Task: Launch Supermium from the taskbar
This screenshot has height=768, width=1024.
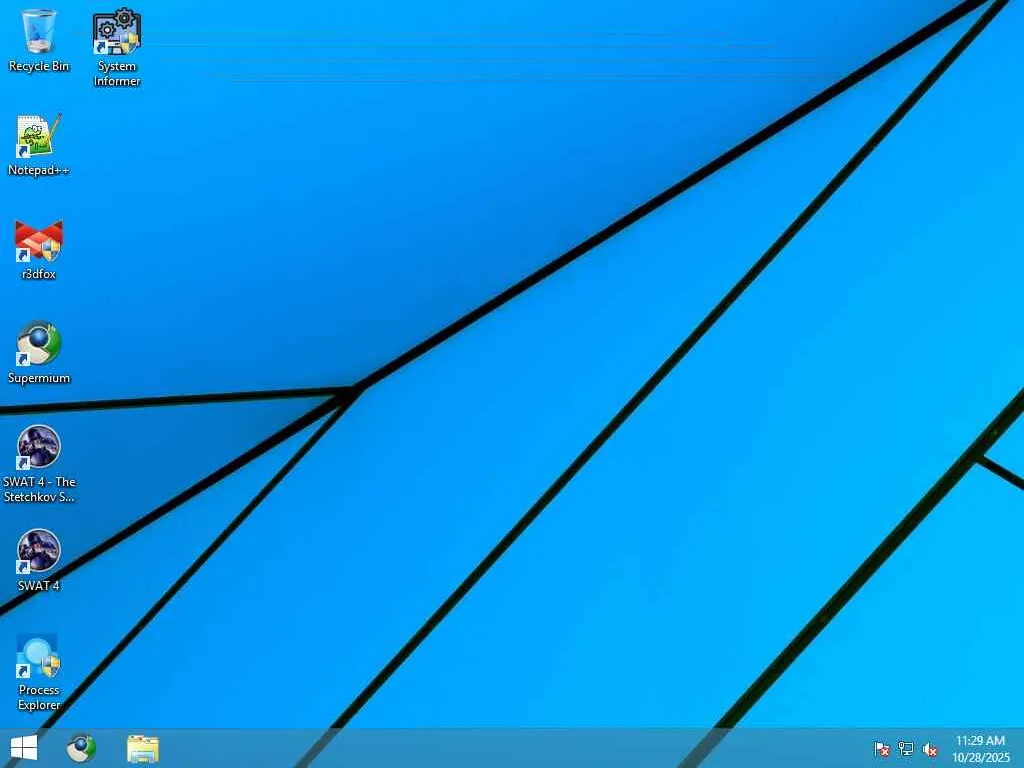Action: [x=81, y=748]
